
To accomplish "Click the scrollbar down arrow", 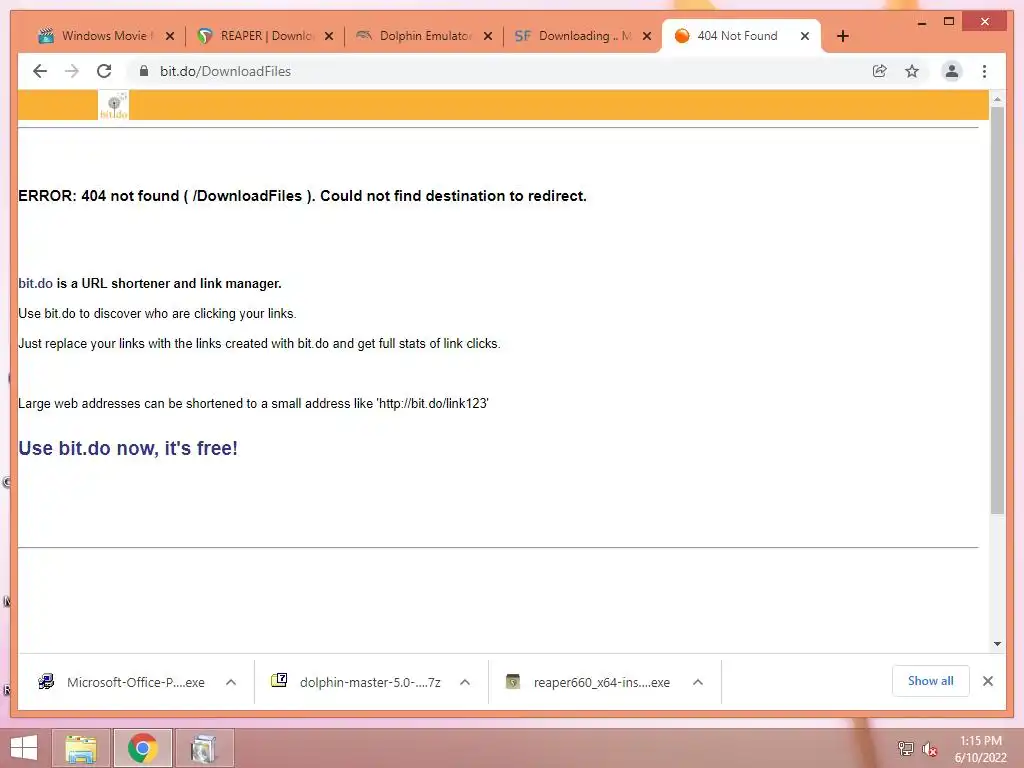I will pos(997,644).
